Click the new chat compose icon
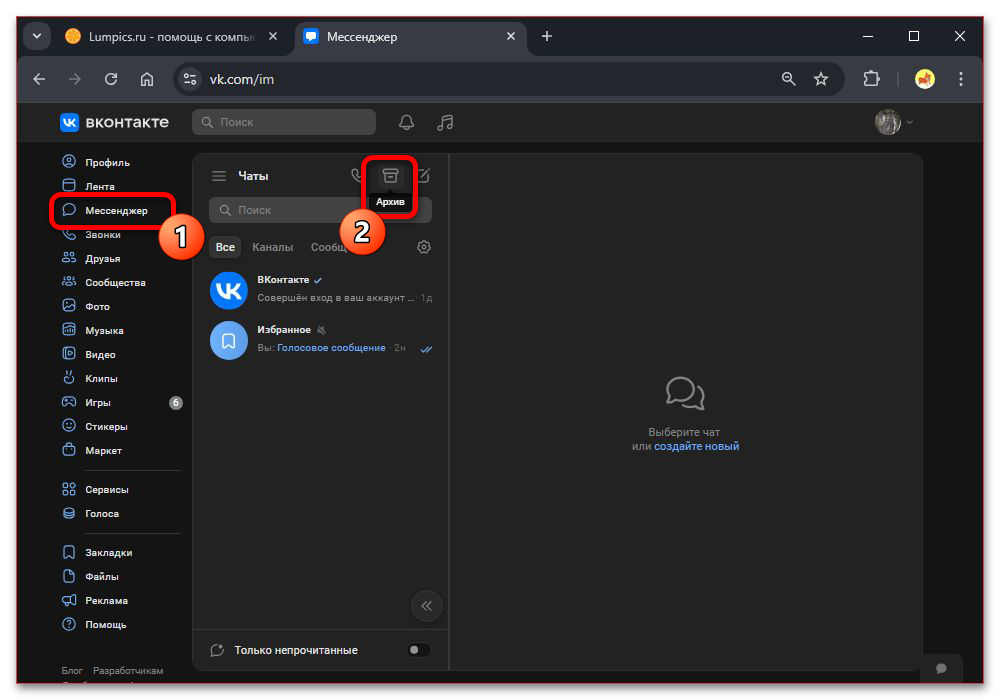This screenshot has height=700, width=1000. click(x=425, y=175)
